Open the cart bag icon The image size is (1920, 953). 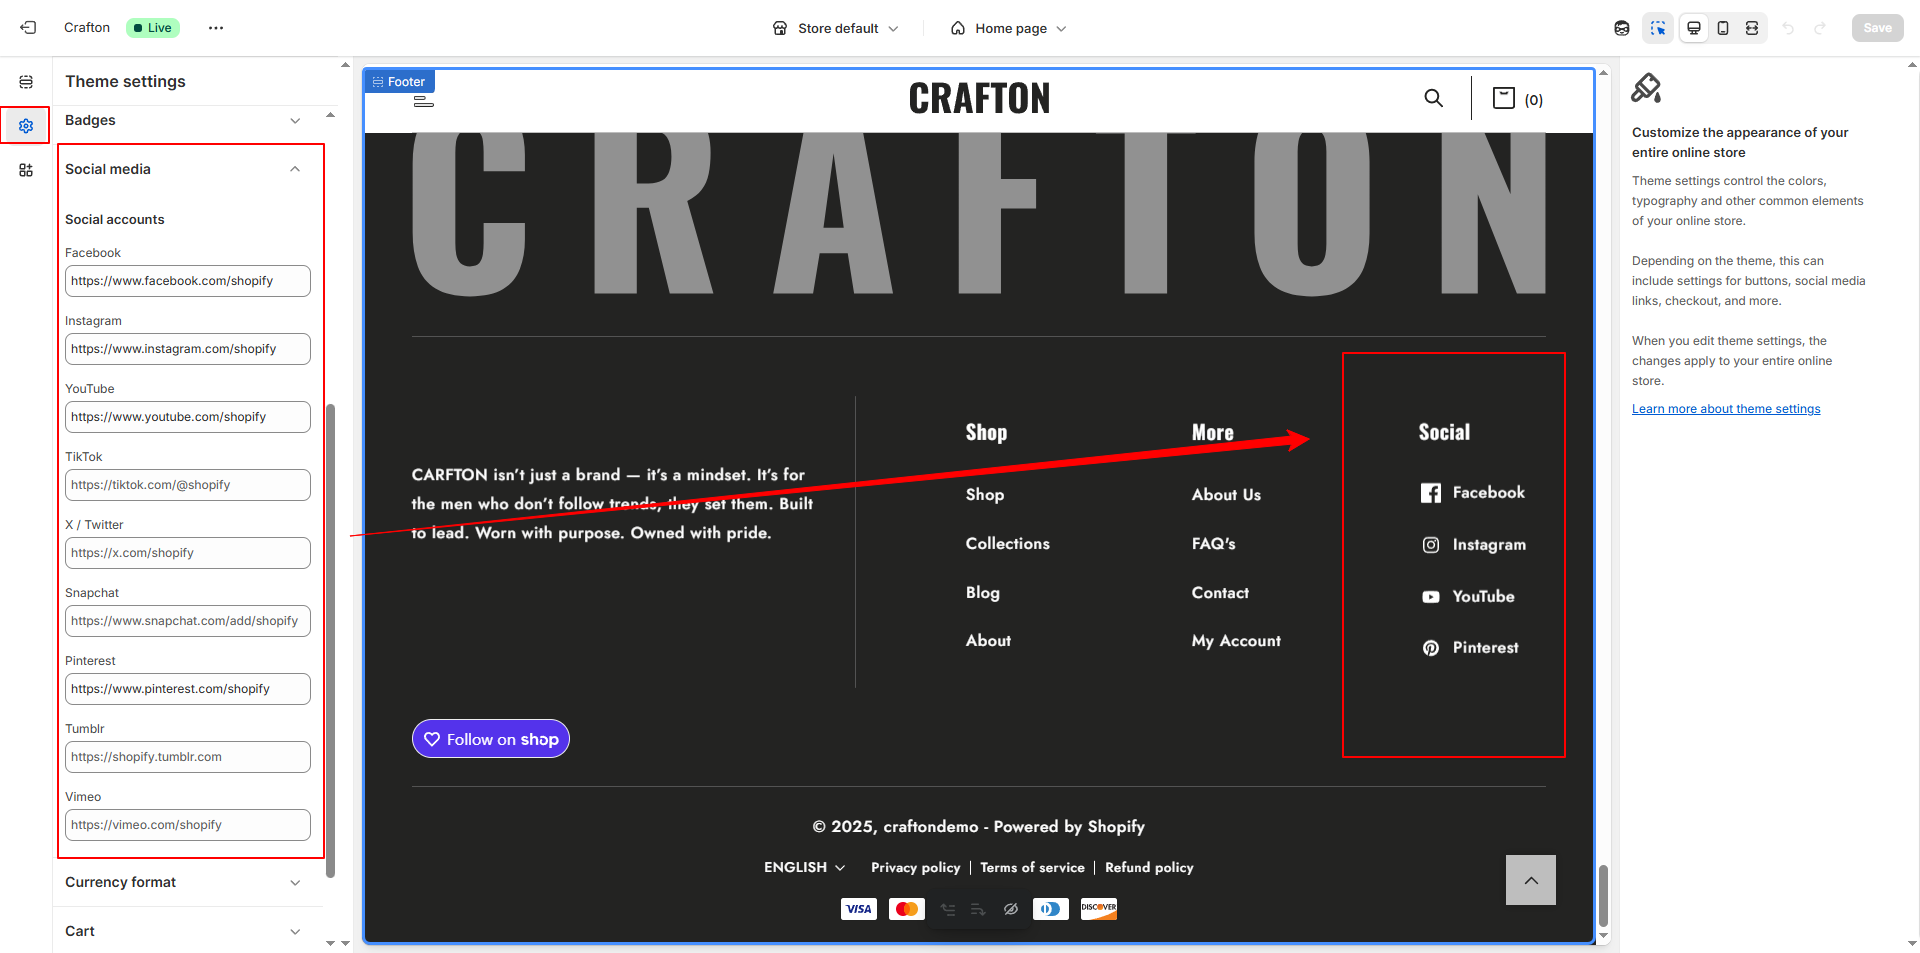click(x=1503, y=98)
